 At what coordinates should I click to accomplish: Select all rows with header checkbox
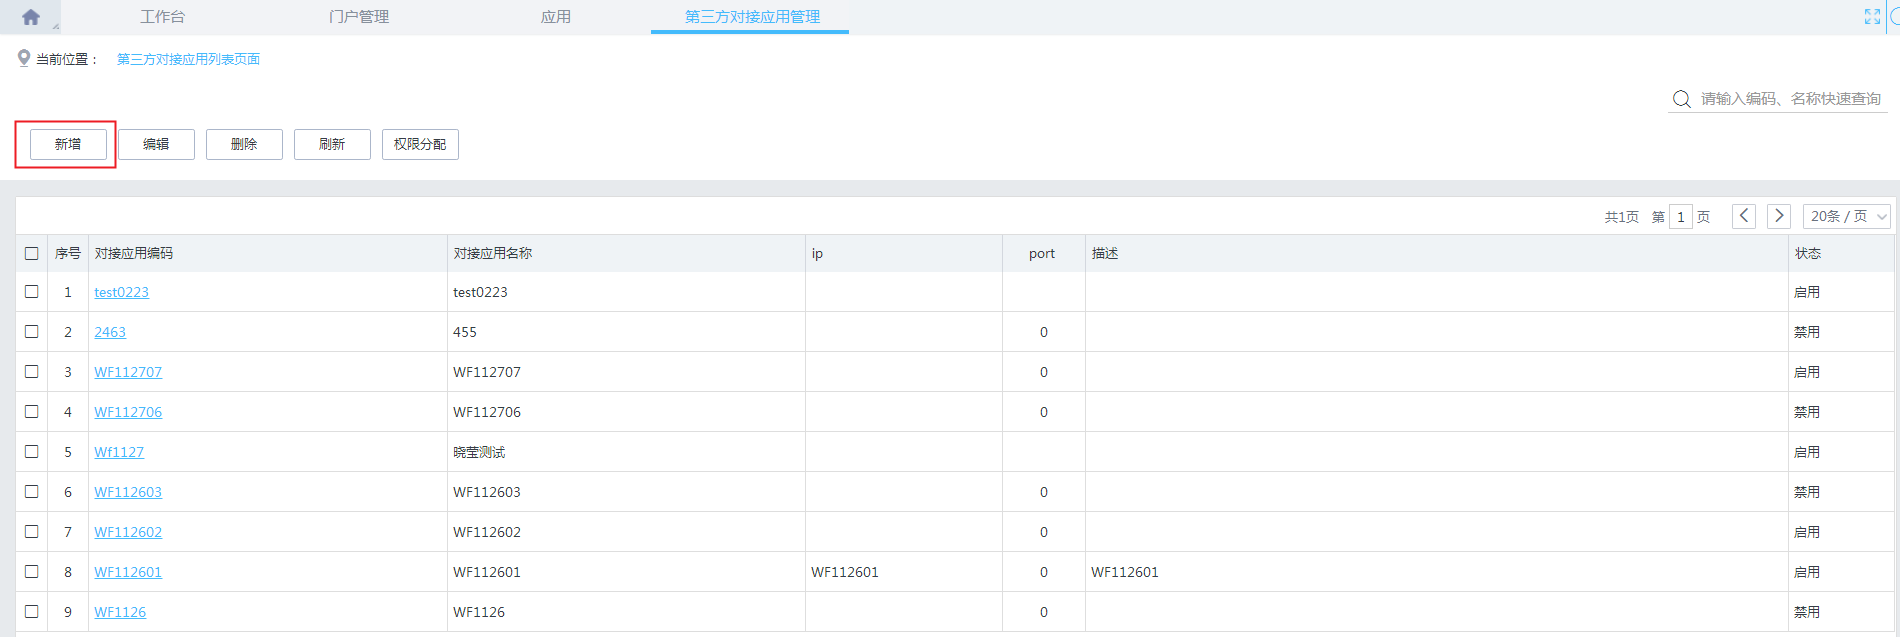(32, 253)
